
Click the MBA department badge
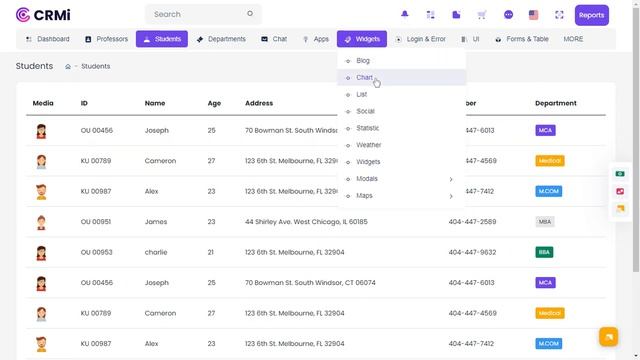pyautogui.click(x=544, y=222)
